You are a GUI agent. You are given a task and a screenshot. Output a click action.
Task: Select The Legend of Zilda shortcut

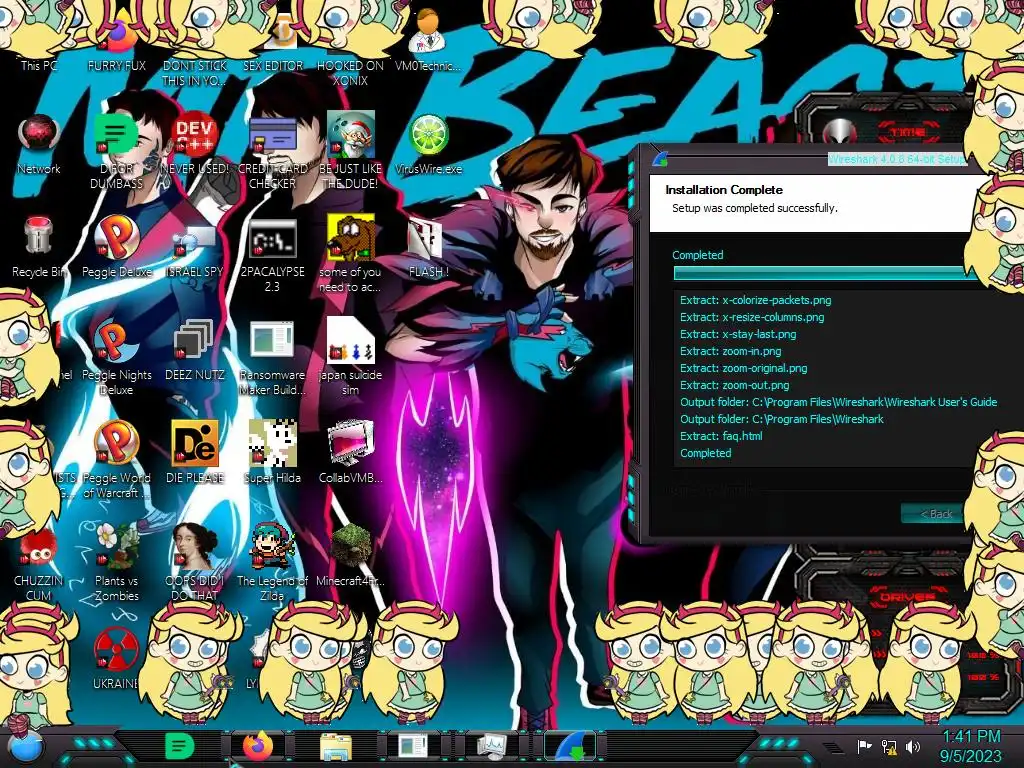pos(272,563)
